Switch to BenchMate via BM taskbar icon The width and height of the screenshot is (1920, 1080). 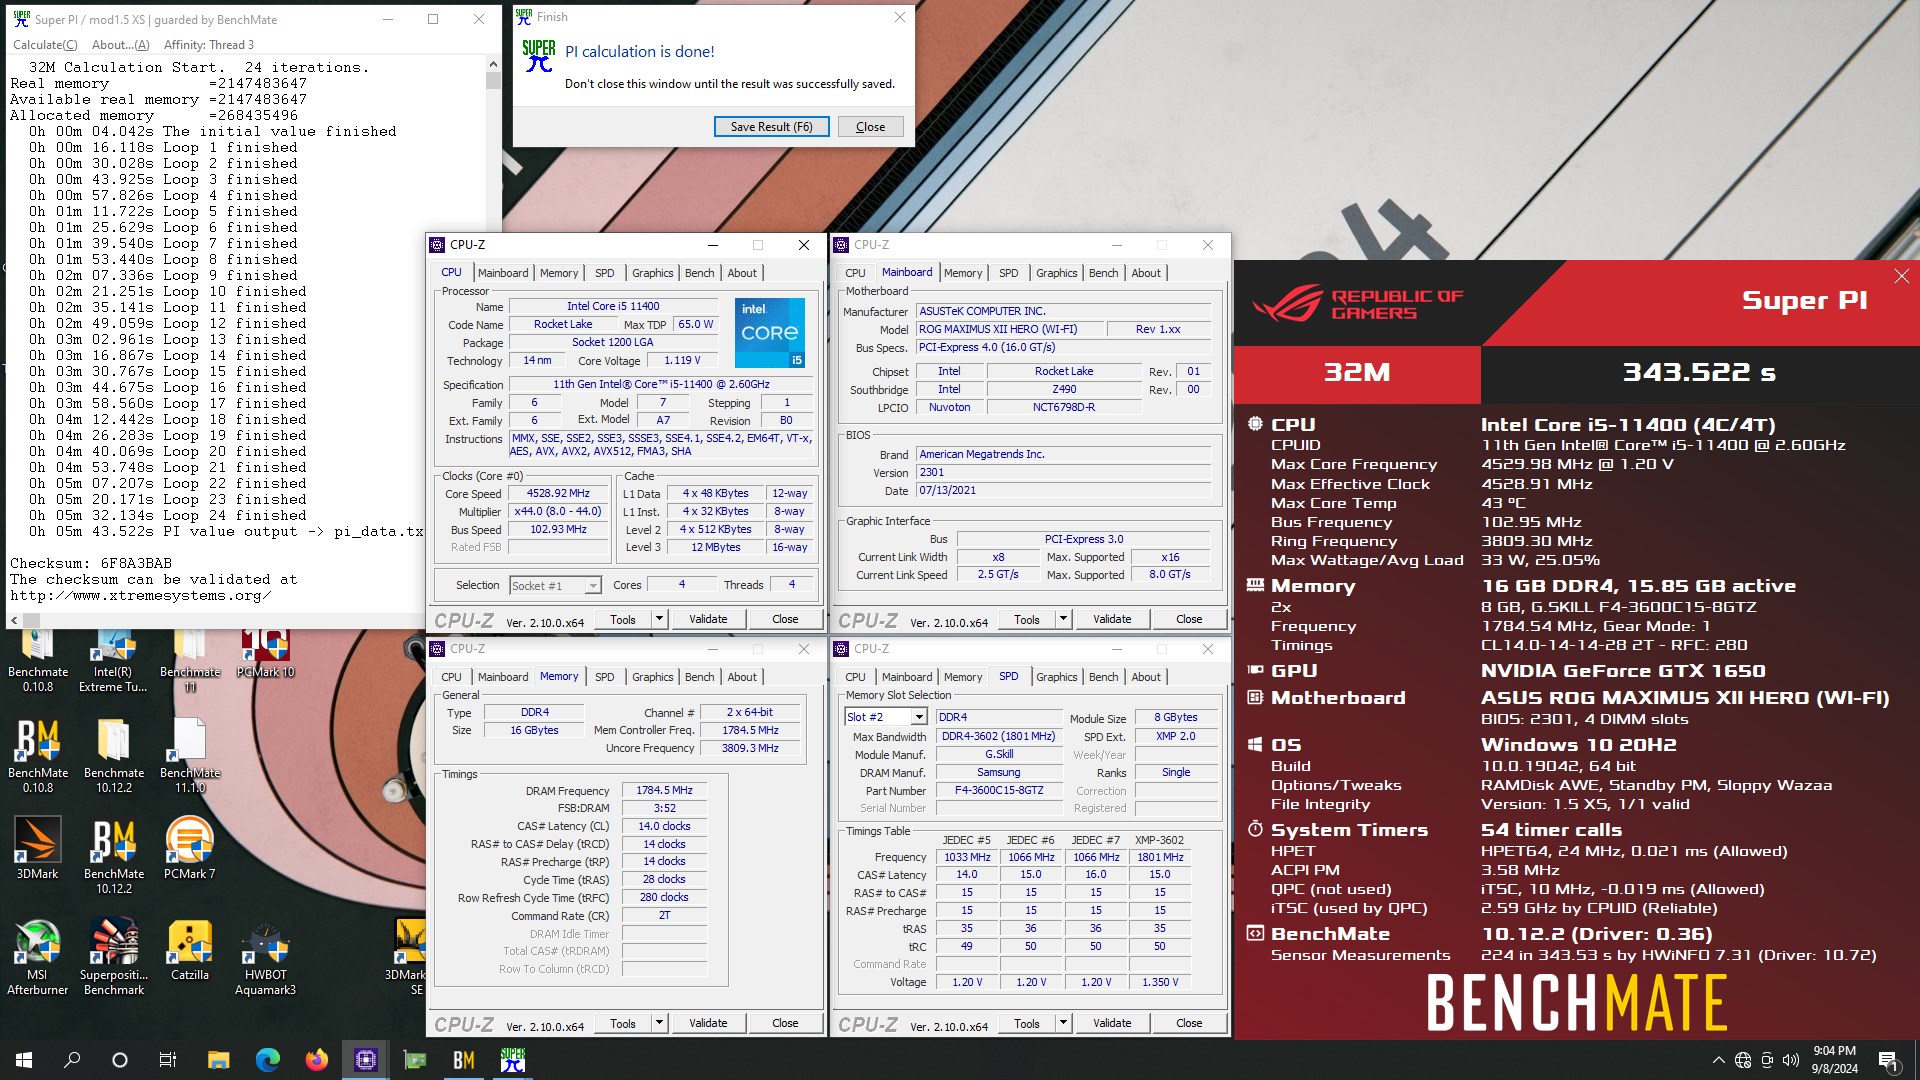click(463, 1060)
